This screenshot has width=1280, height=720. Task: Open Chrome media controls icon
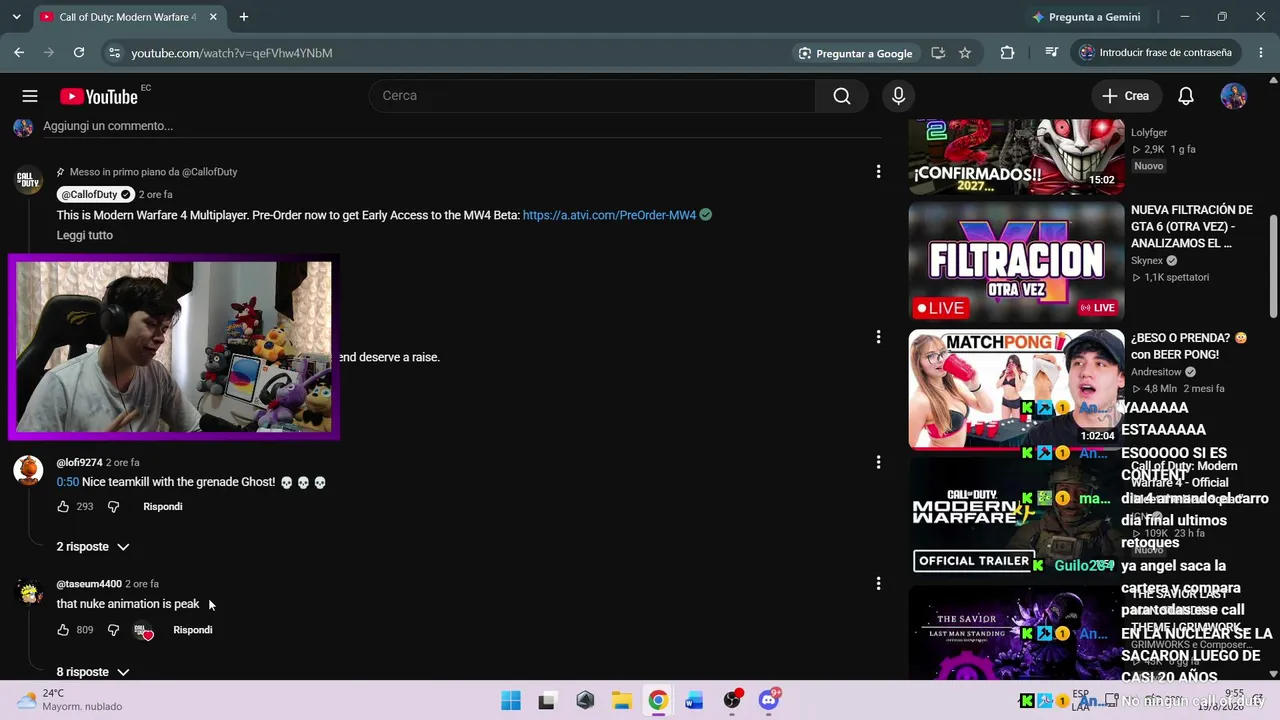click(1051, 53)
